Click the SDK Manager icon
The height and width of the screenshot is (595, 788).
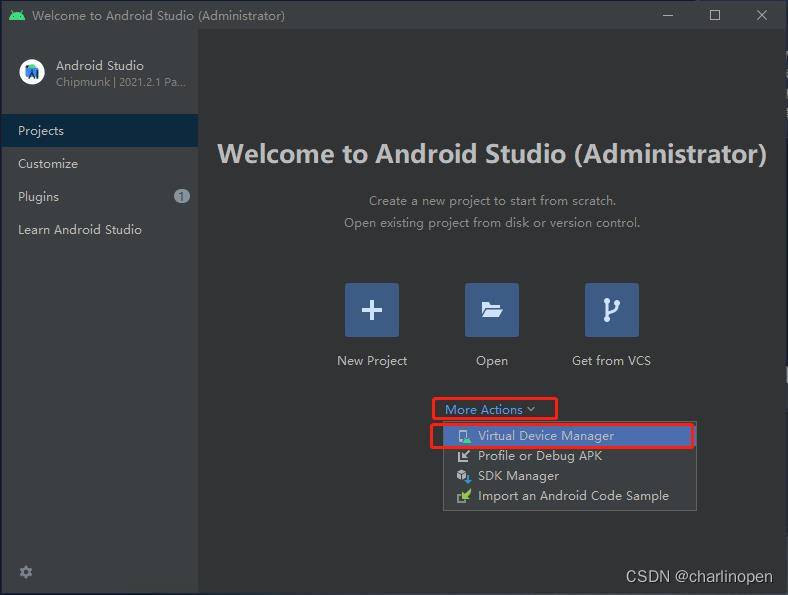coord(463,476)
